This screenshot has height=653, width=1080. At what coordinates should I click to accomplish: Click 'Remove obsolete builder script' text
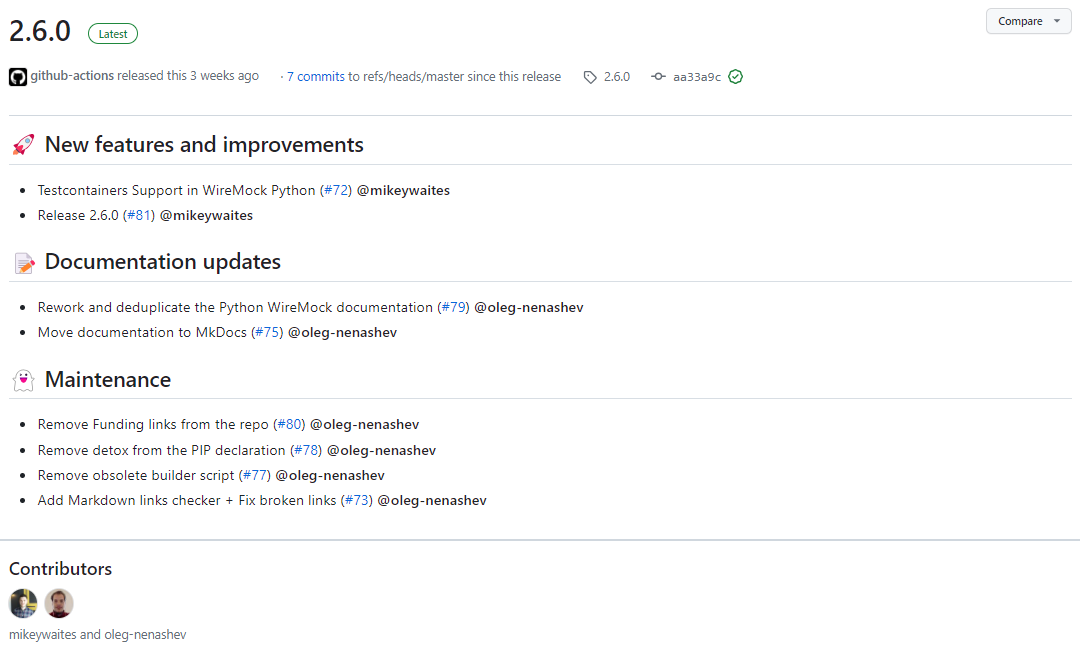coord(136,475)
